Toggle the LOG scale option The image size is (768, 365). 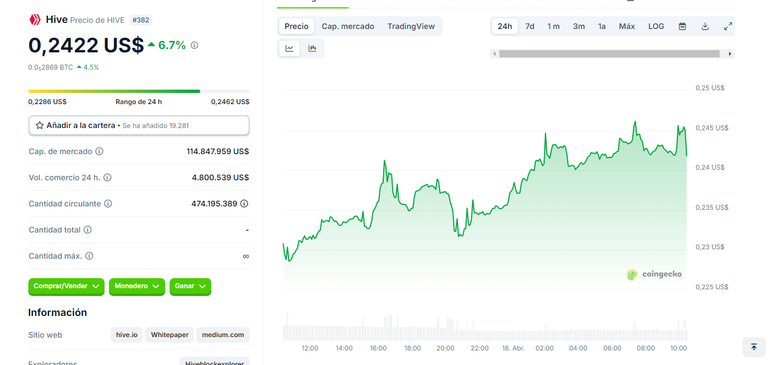(656, 26)
